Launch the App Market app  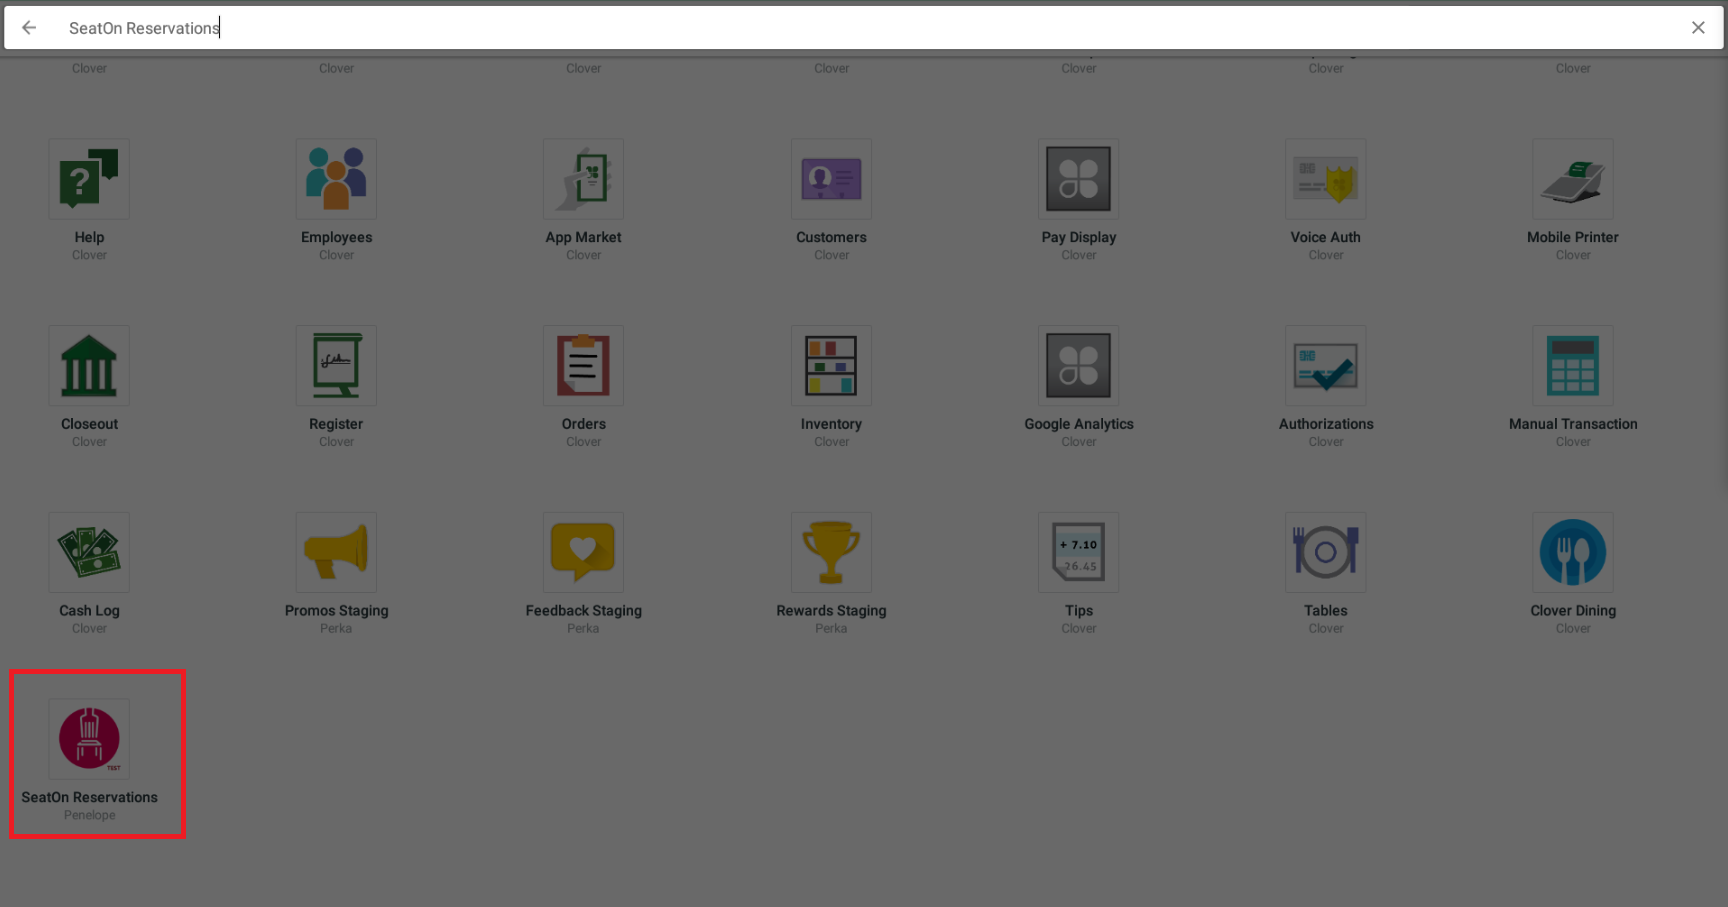click(x=583, y=179)
